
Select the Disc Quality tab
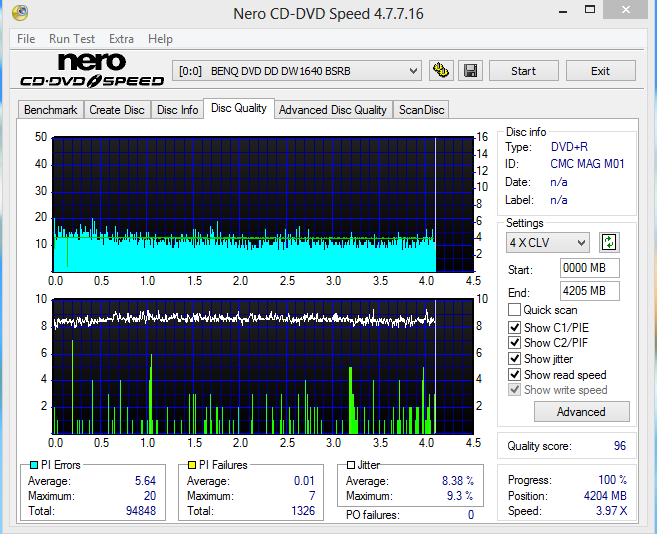239,108
